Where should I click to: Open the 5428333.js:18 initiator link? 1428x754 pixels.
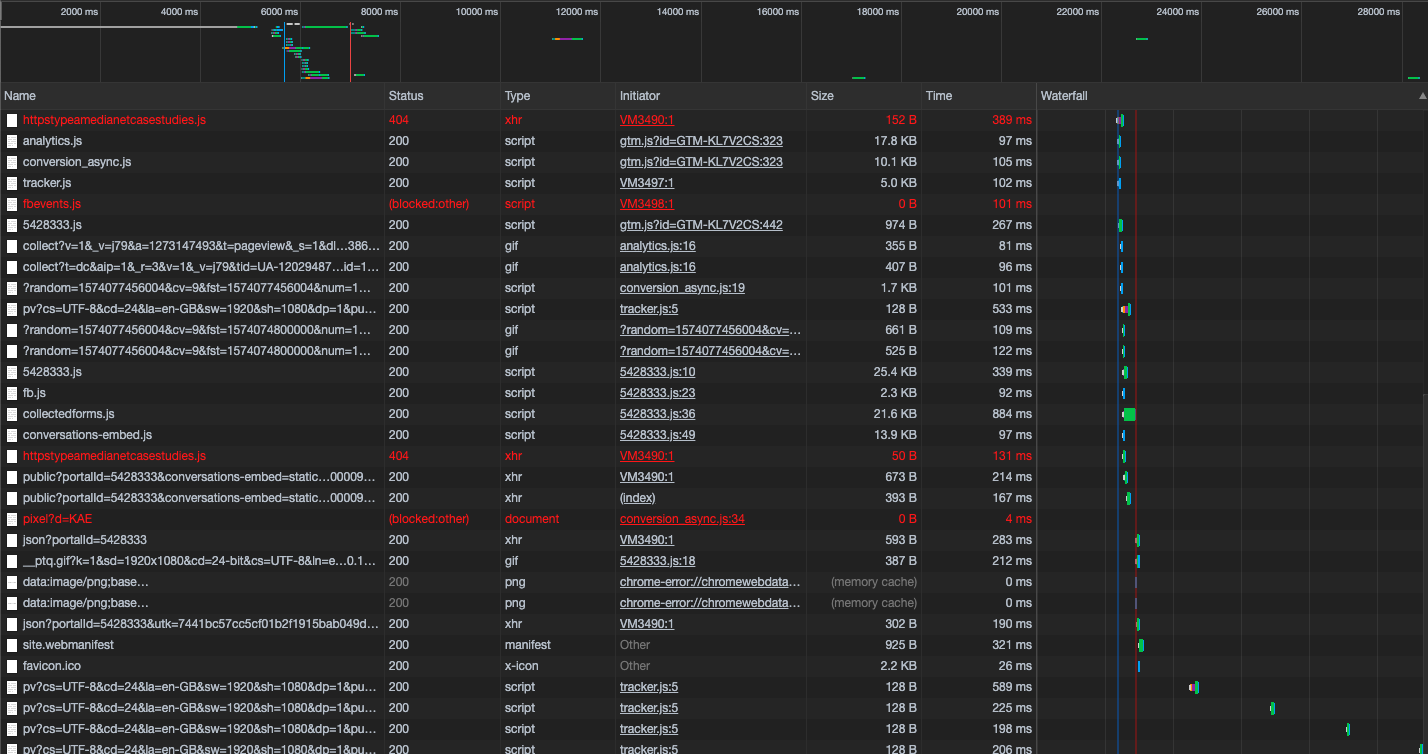click(x=657, y=561)
